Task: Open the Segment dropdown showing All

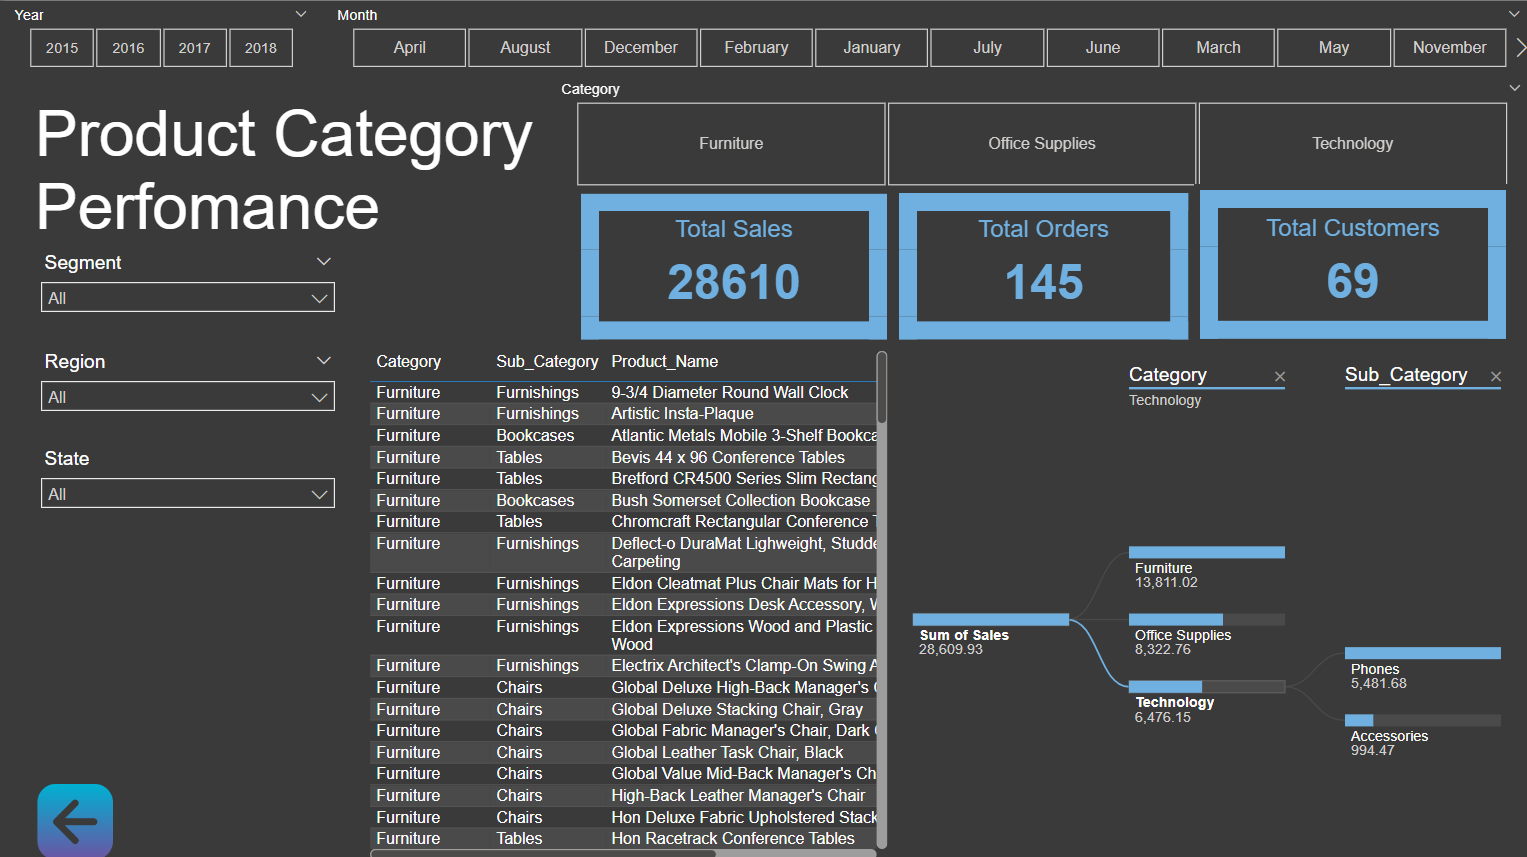Action: point(188,298)
